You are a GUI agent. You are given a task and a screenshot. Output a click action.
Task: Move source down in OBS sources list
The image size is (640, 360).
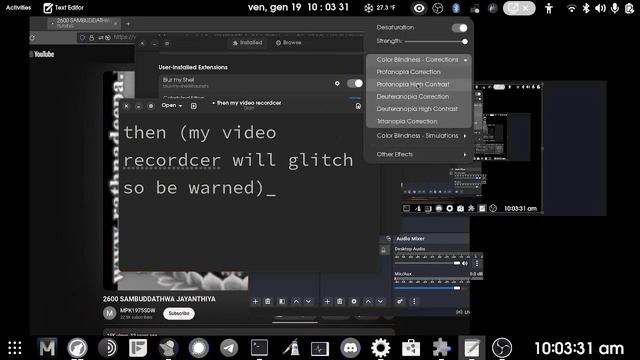point(380,301)
